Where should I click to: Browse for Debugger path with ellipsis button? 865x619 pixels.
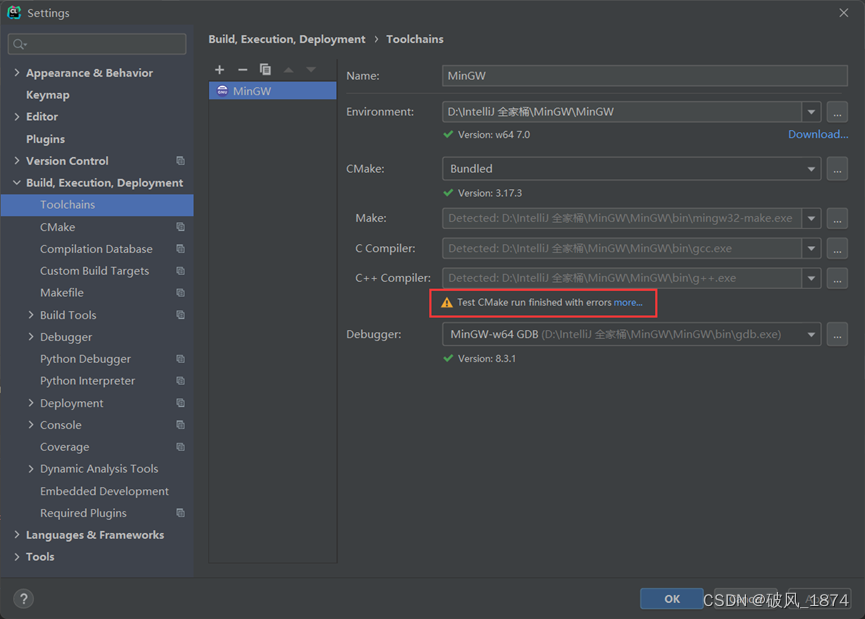click(x=837, y=335)
